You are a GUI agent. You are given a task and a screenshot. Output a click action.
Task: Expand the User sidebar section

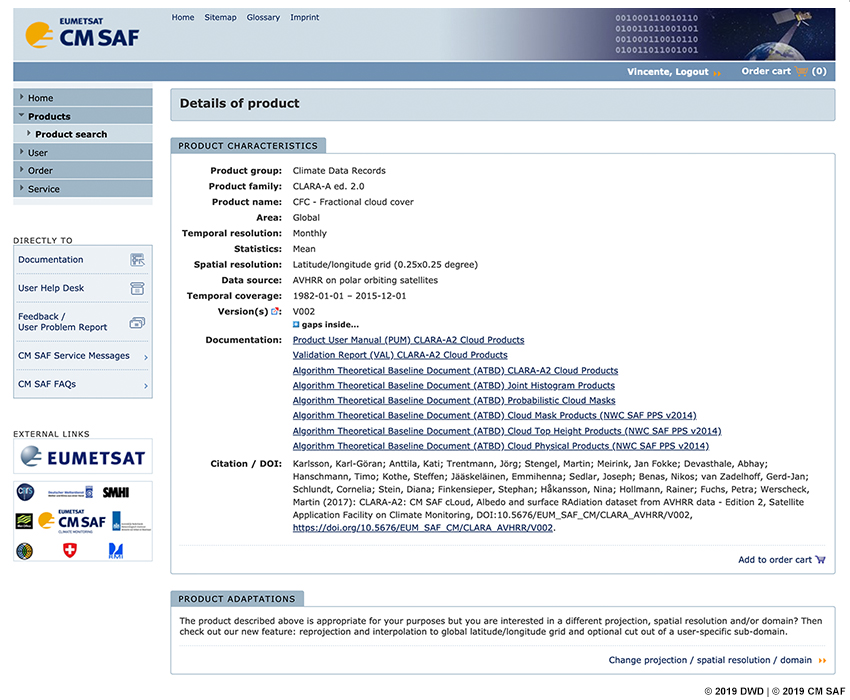[83, 152]
